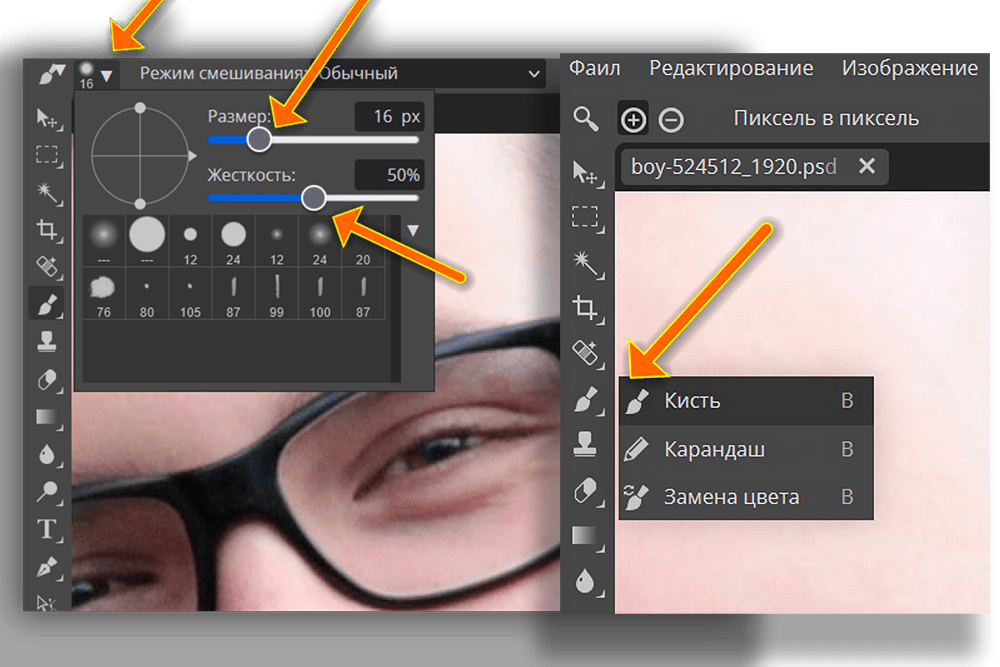Select the soft round 24 brush preset
1000x667 pixels.
click(320, 240)
